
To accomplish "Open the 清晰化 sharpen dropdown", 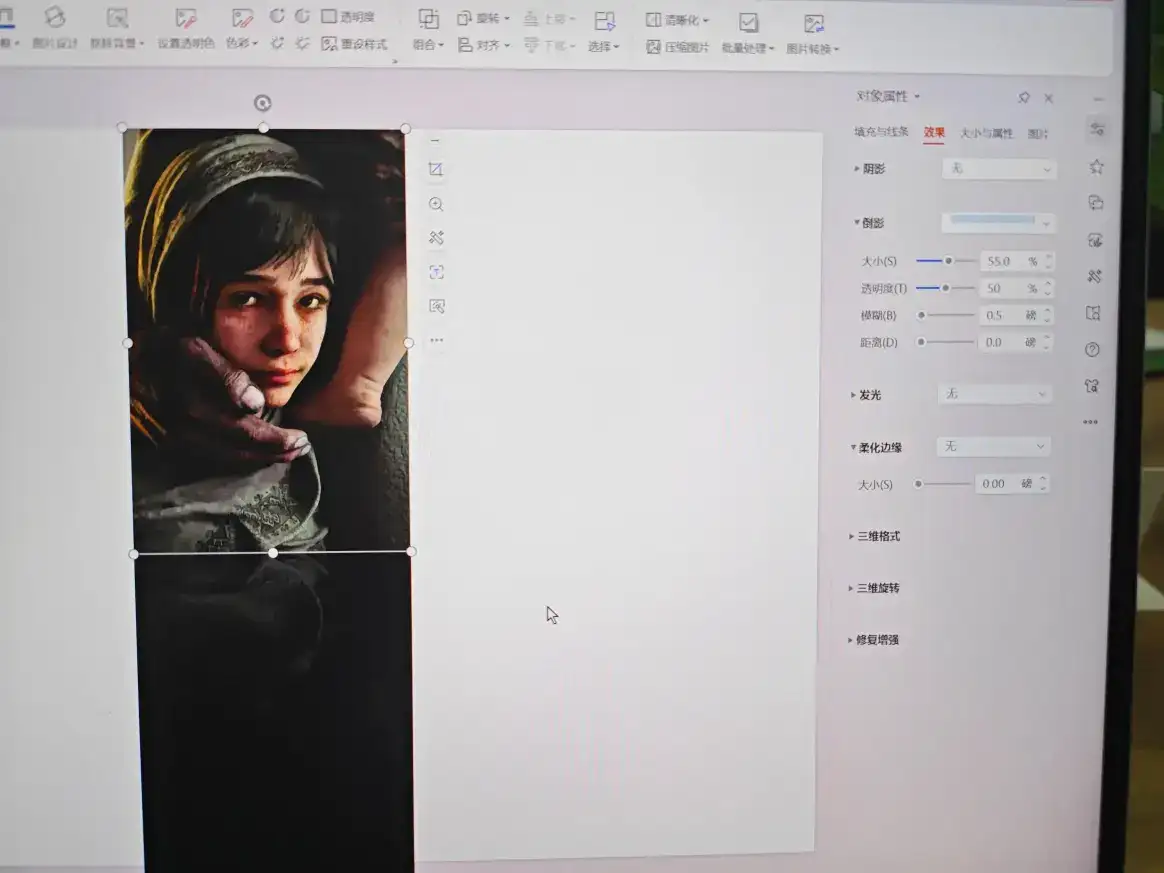I will click(677, 20).
